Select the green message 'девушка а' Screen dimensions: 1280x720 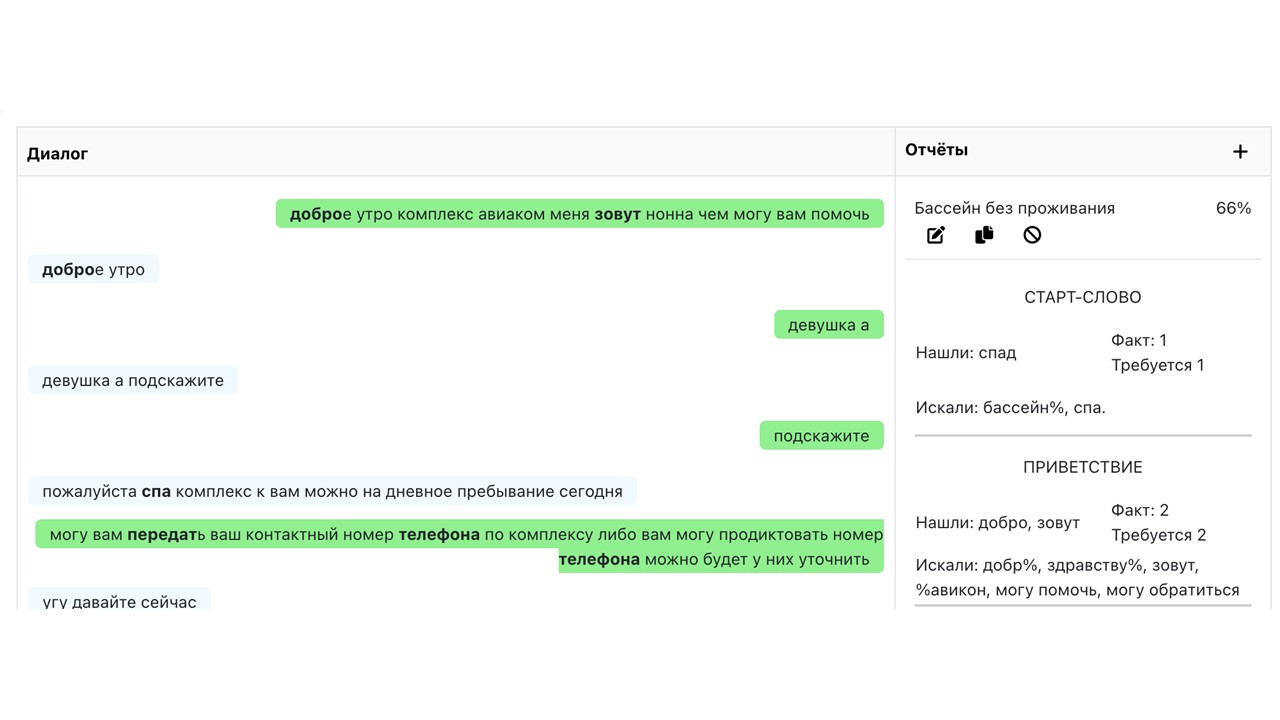[828, 325]
